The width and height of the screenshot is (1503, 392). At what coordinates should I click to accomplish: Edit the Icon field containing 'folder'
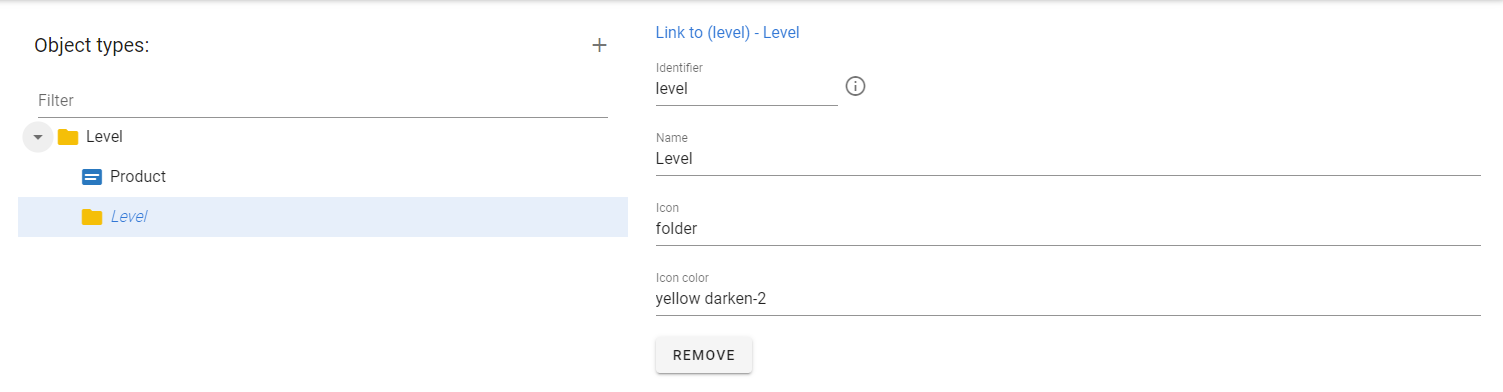1067,228
